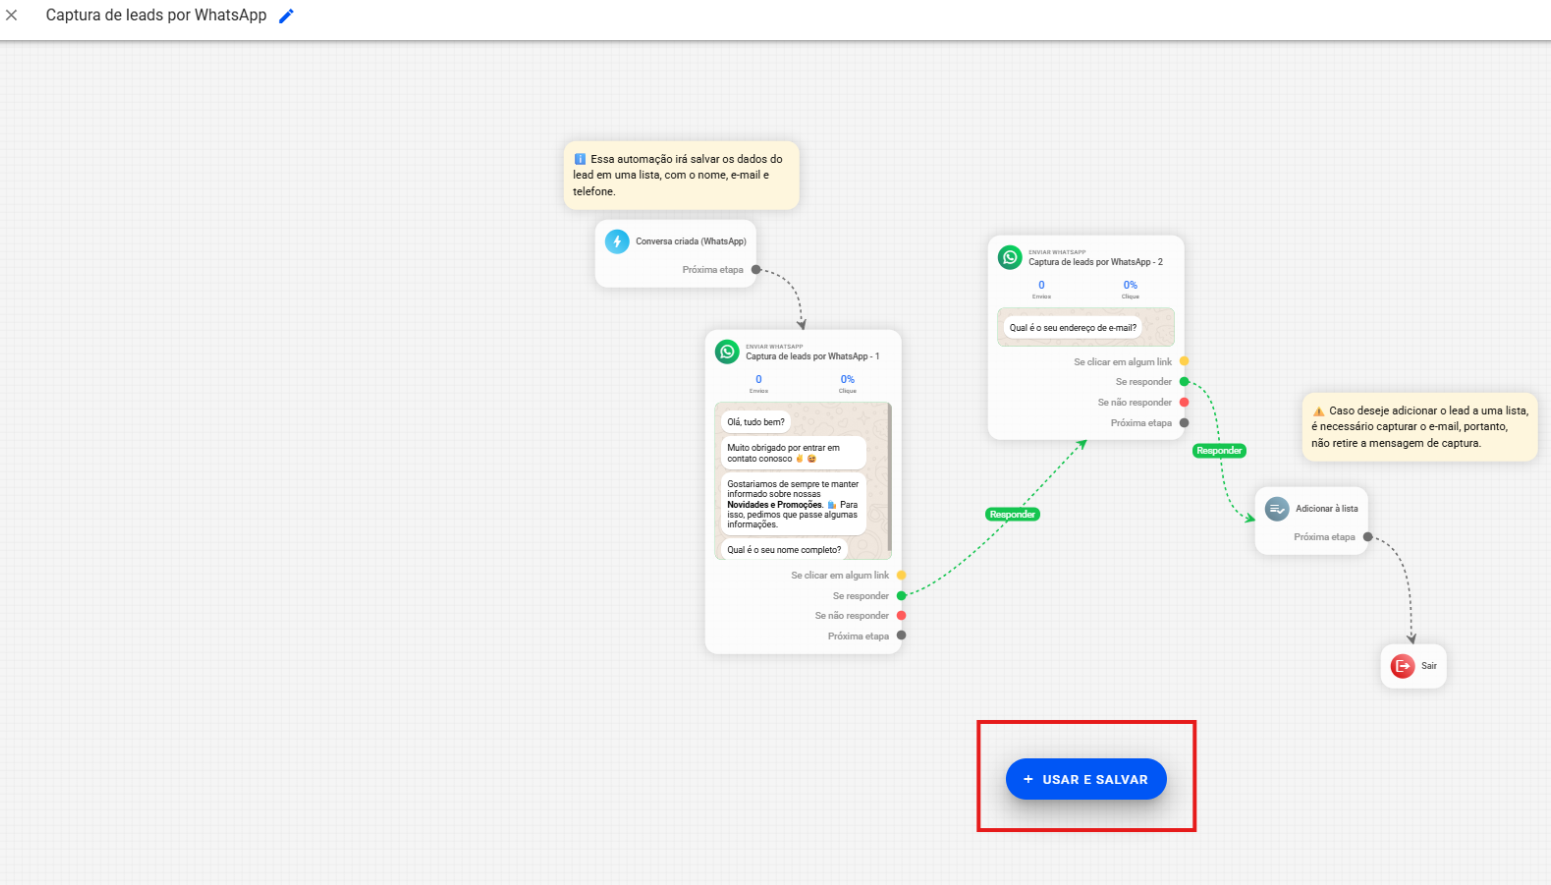Click green Se responder connector on node 1

[x=901, y=596]
